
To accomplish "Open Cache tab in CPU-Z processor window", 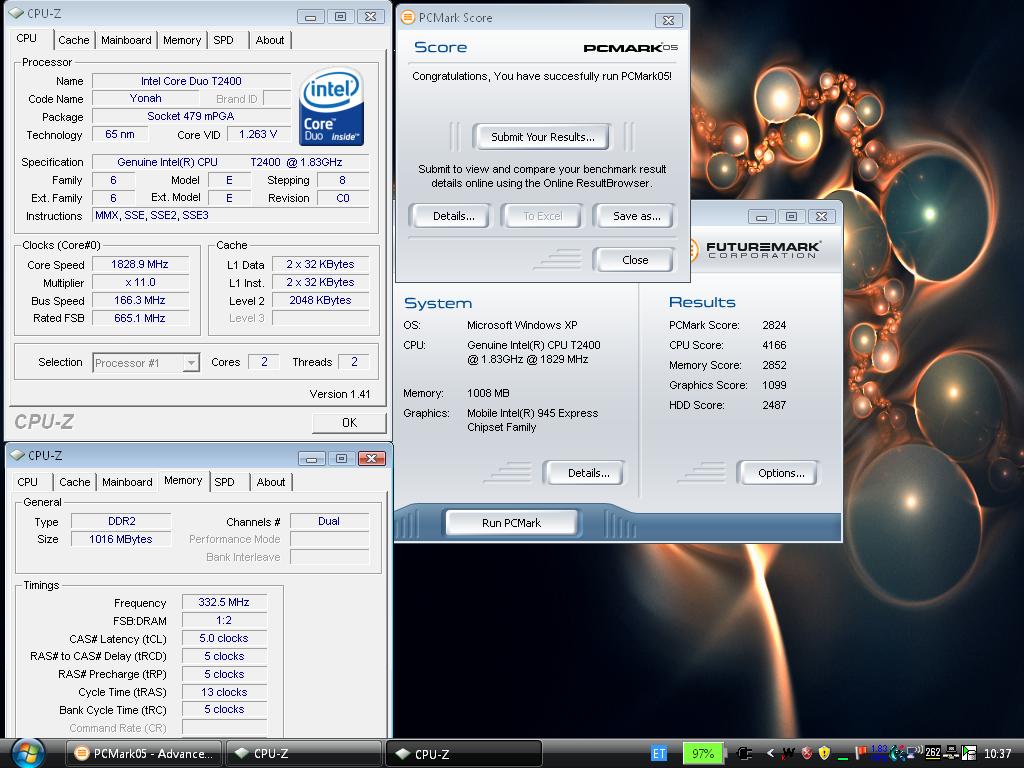I will [74, 40].
